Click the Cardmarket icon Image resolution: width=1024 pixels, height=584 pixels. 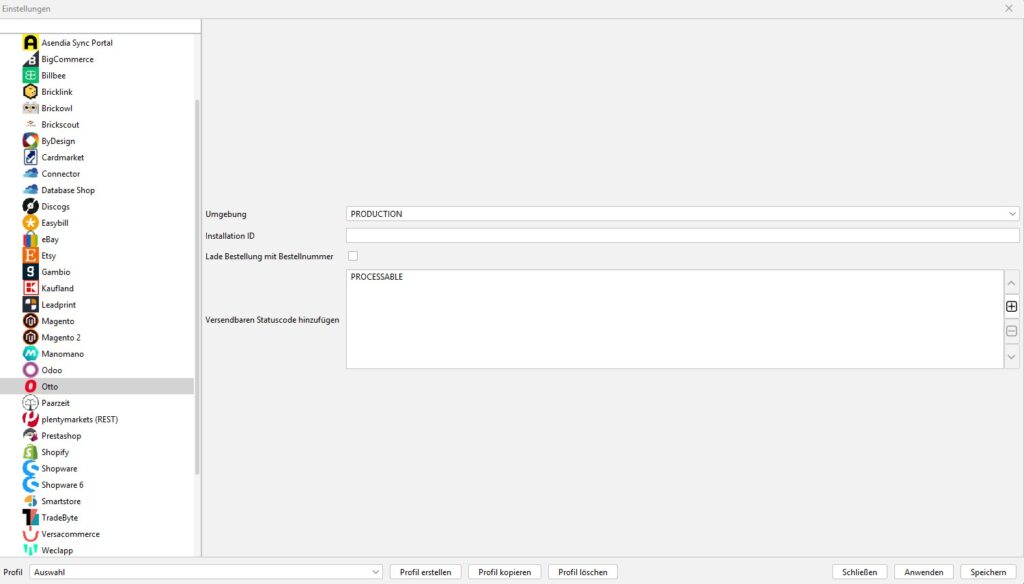coord(31,157)
